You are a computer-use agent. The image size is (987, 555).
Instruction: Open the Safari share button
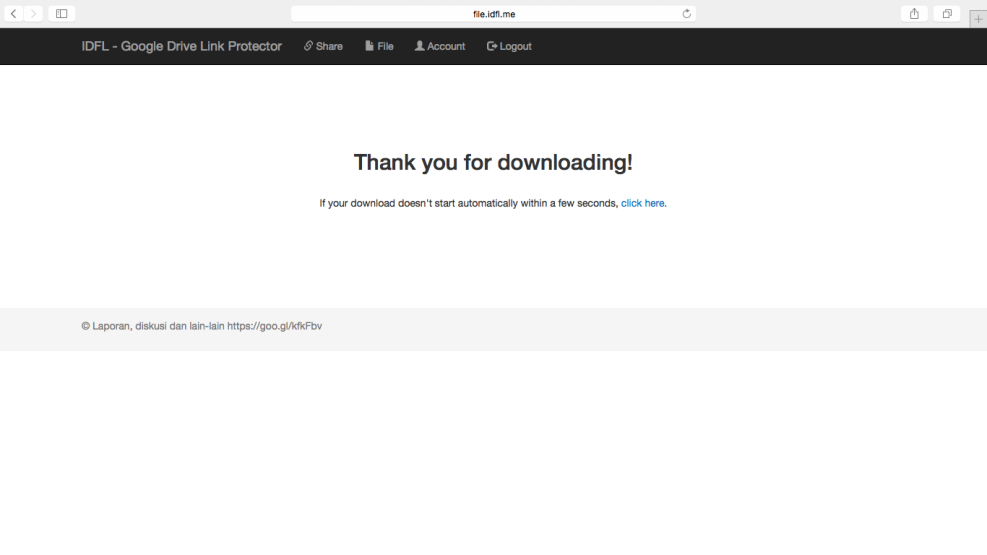point(914,14)
